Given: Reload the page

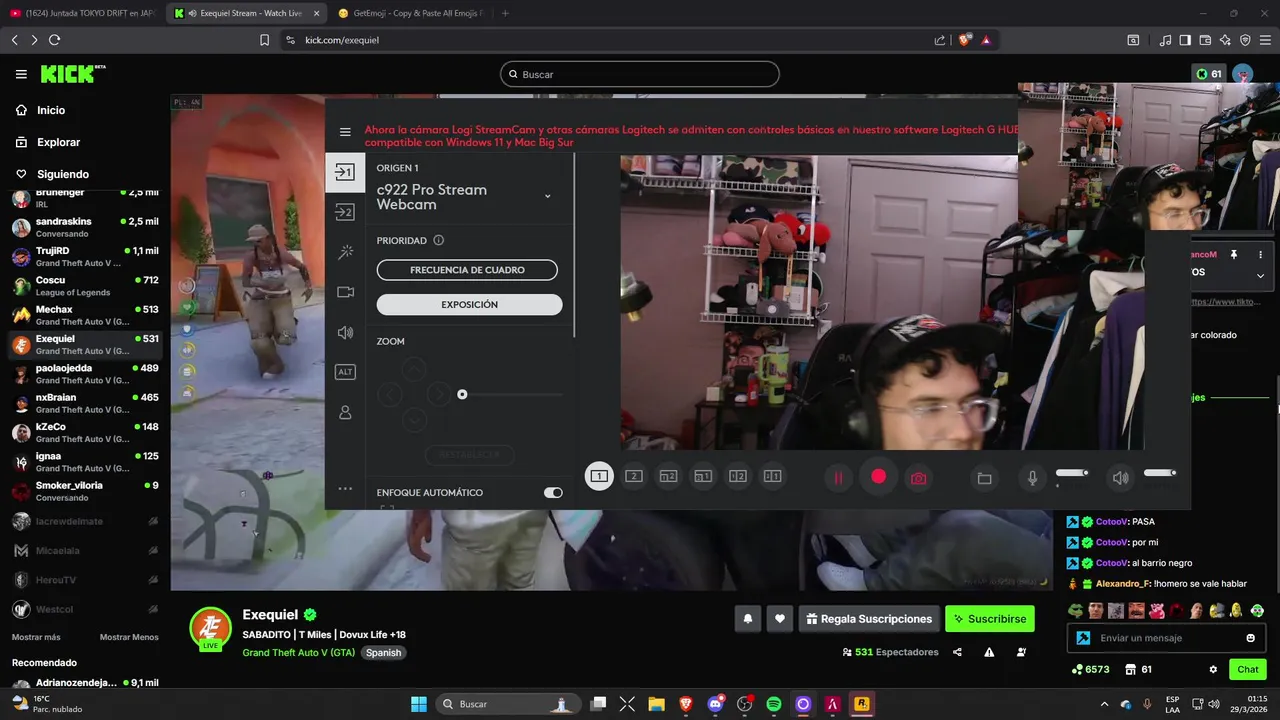Looking at the screenshot, I should (x=54, y=40).
